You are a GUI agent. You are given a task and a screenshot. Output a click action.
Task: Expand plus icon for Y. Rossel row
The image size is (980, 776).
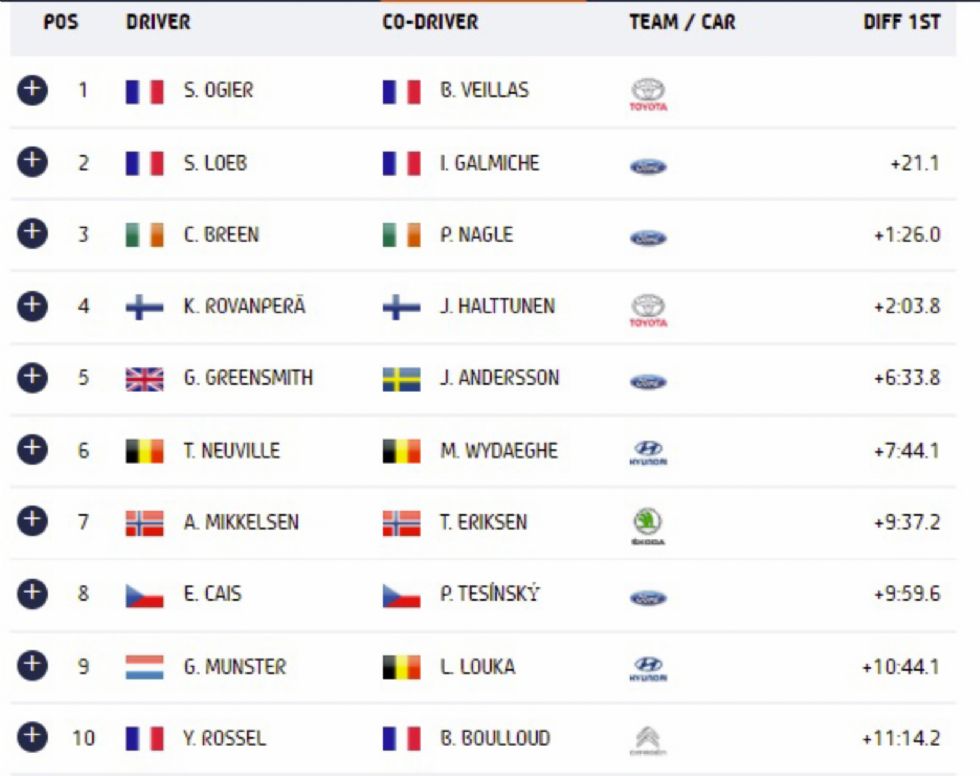pos(32,736)
